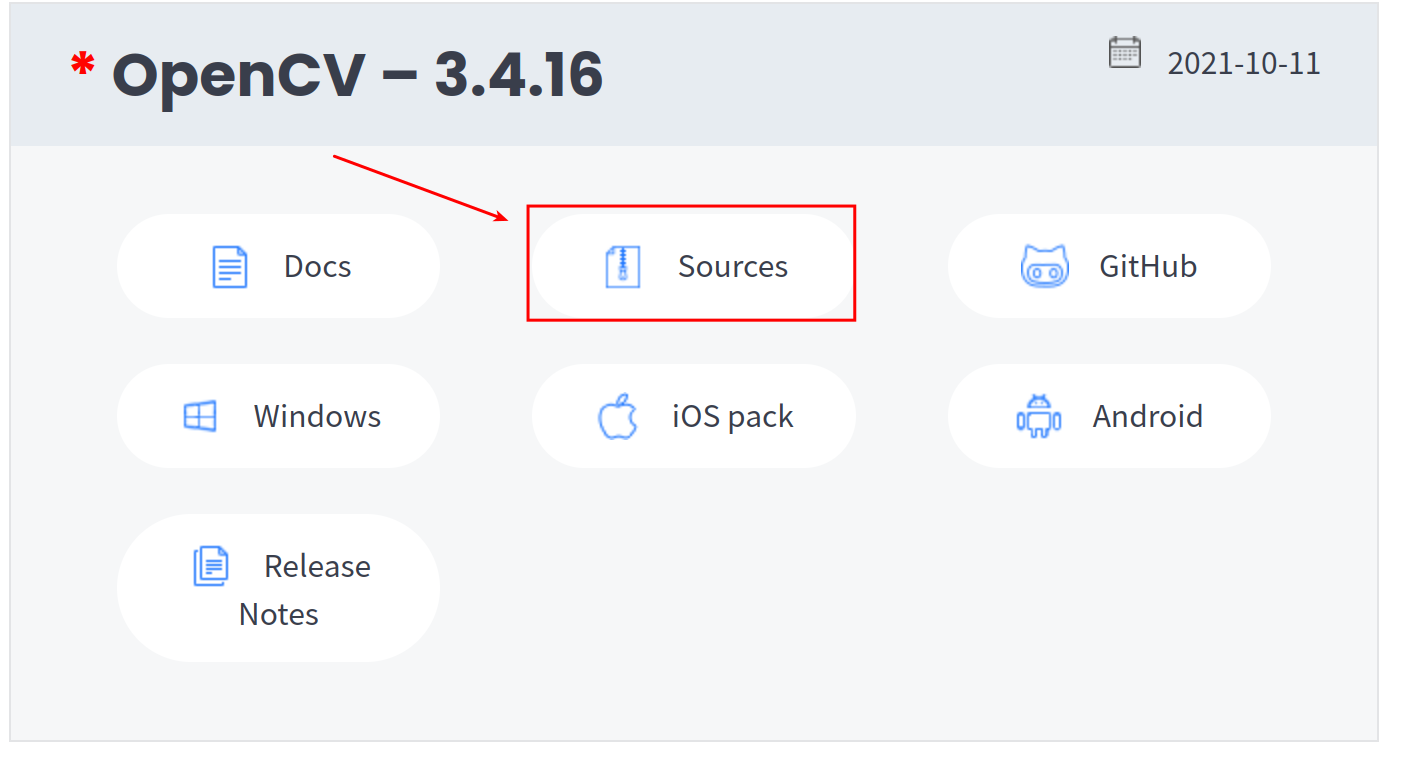Click the Apple logo icon
1410x757 pixels.
(x=618, y=416)
